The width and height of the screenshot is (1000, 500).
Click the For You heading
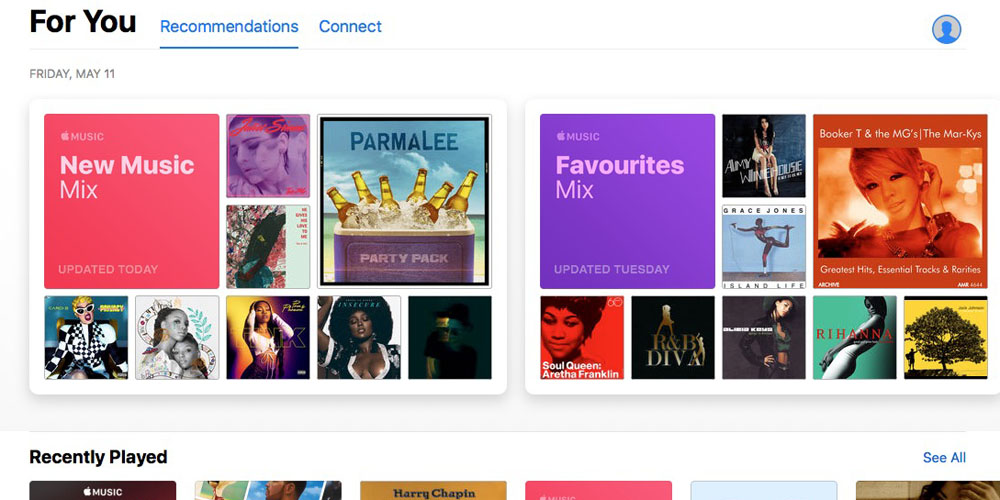[83, 22]
